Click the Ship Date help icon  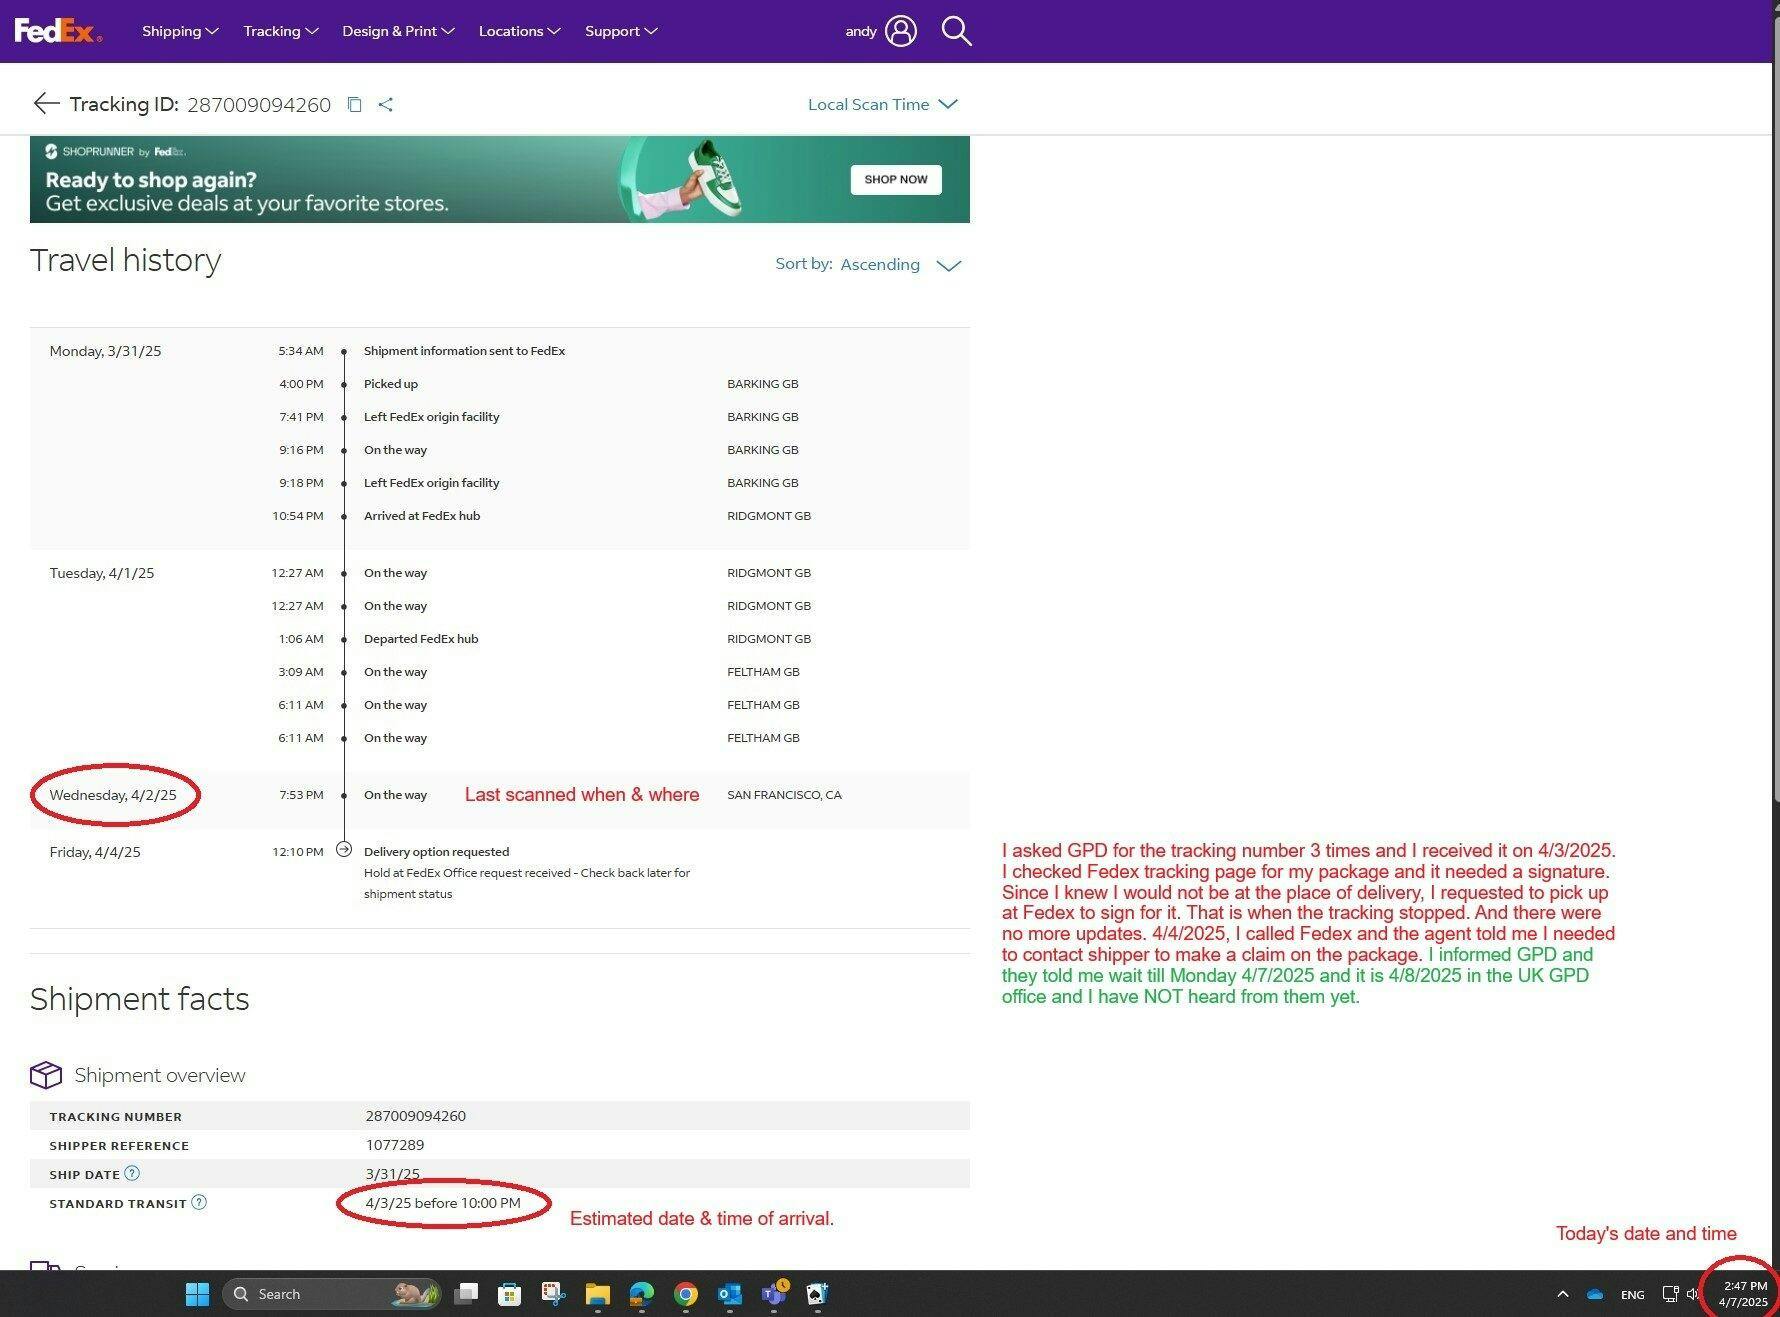[132, 1173]
